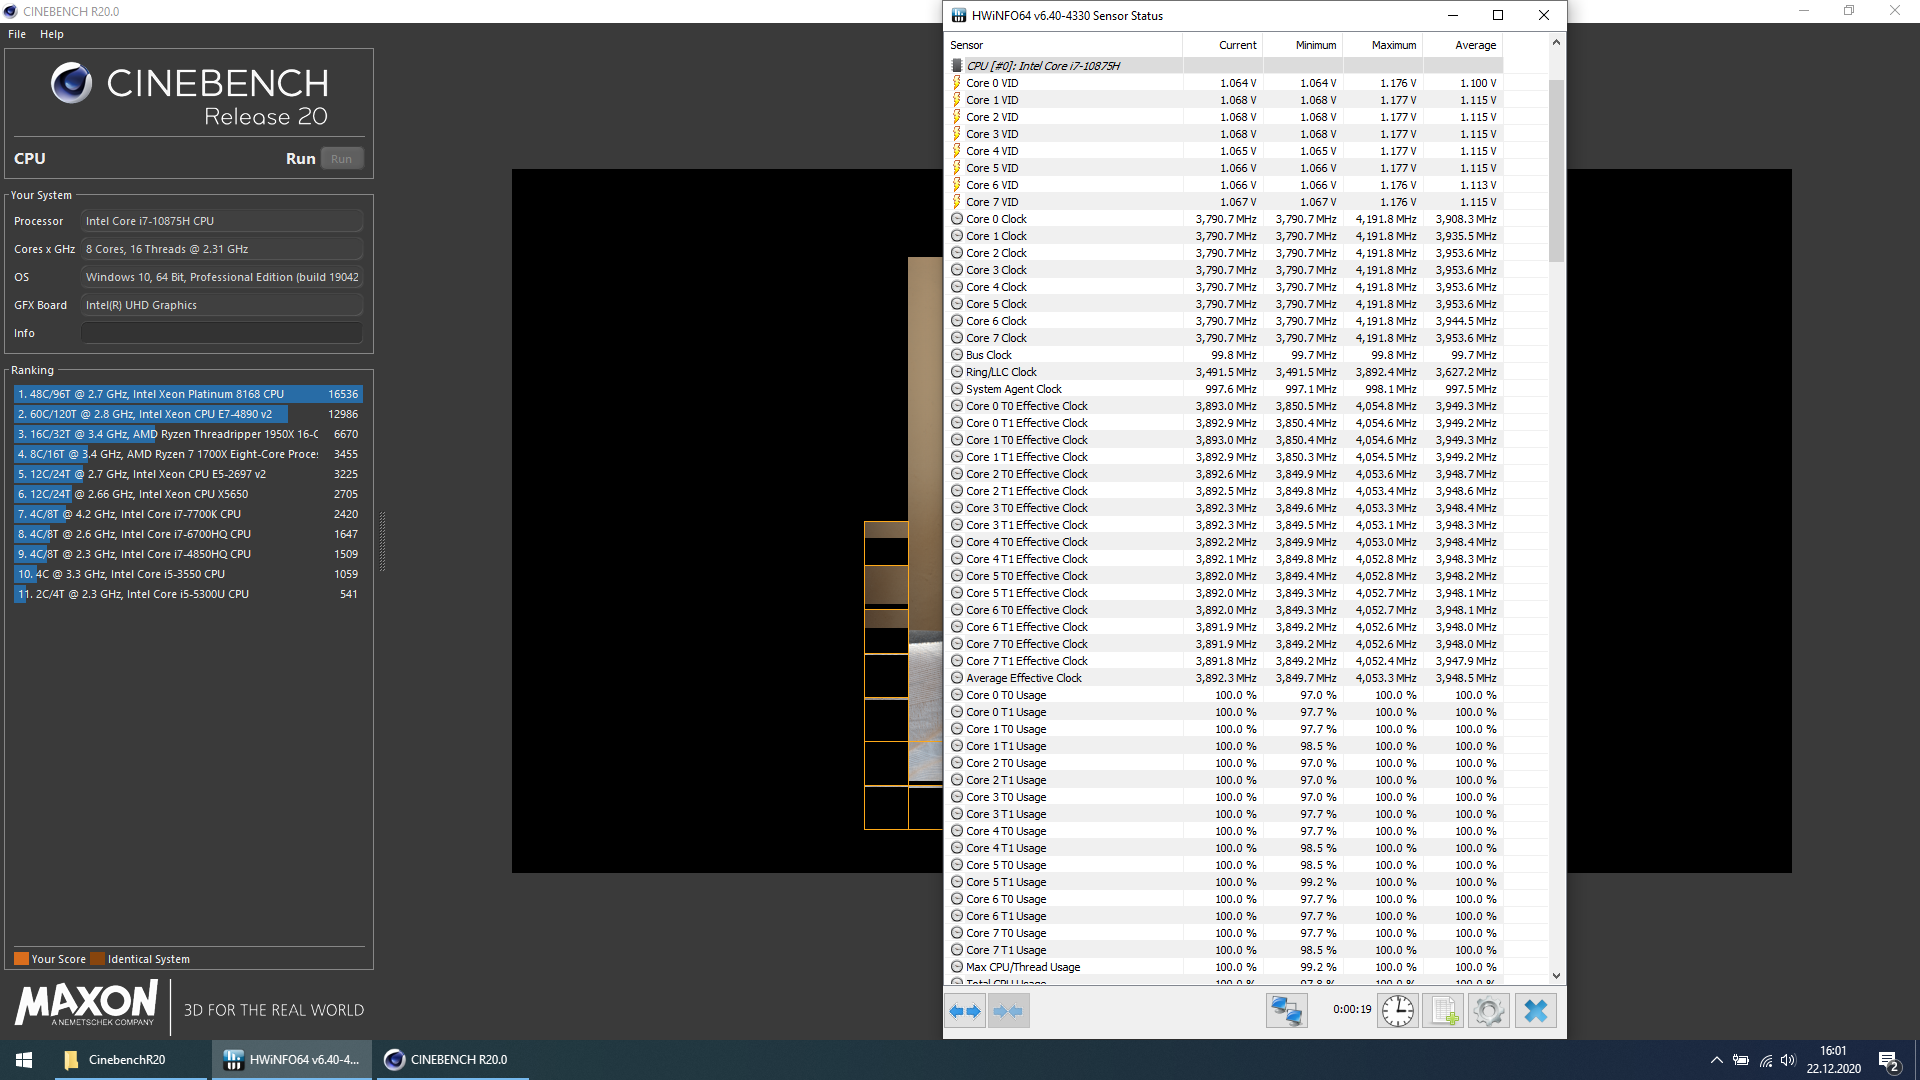The height and width of the screenshot is (1080, 1920).
Task: Click the elapsed time 0:00:19 readout
Action: [x=1352, y=1010]
